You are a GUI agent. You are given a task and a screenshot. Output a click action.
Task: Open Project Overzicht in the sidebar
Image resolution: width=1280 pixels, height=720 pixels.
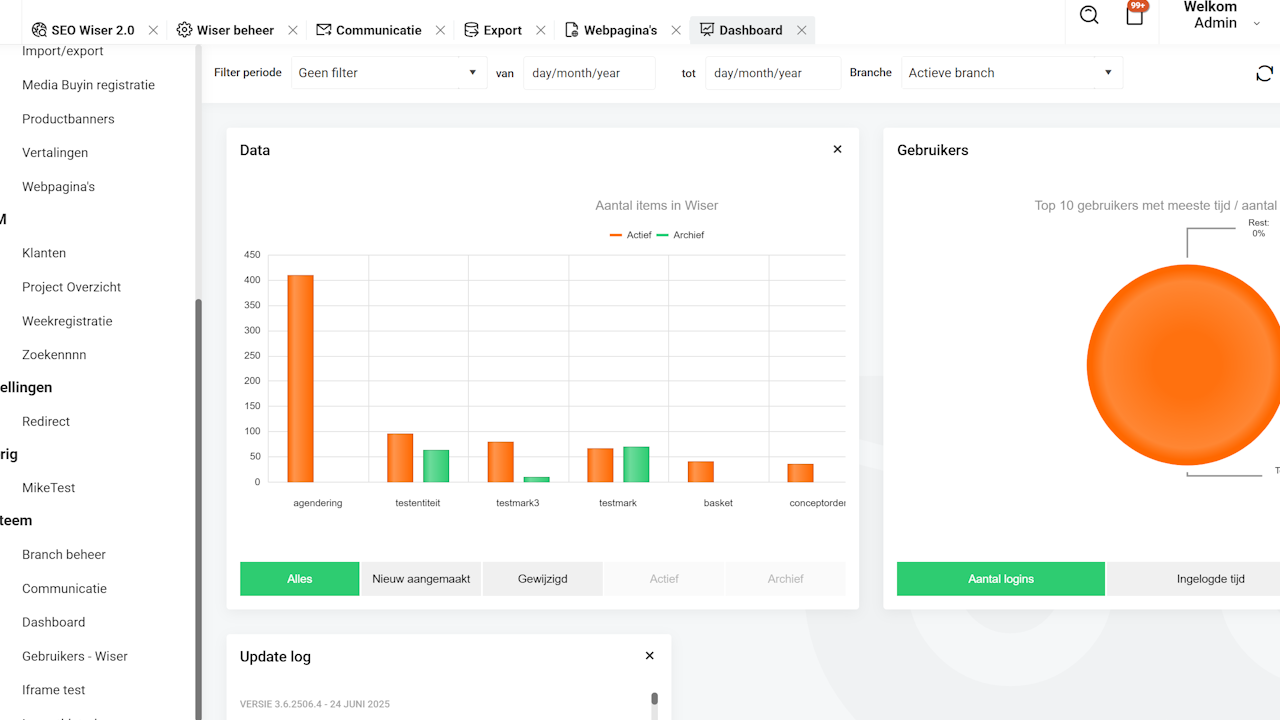coord(71,287)
